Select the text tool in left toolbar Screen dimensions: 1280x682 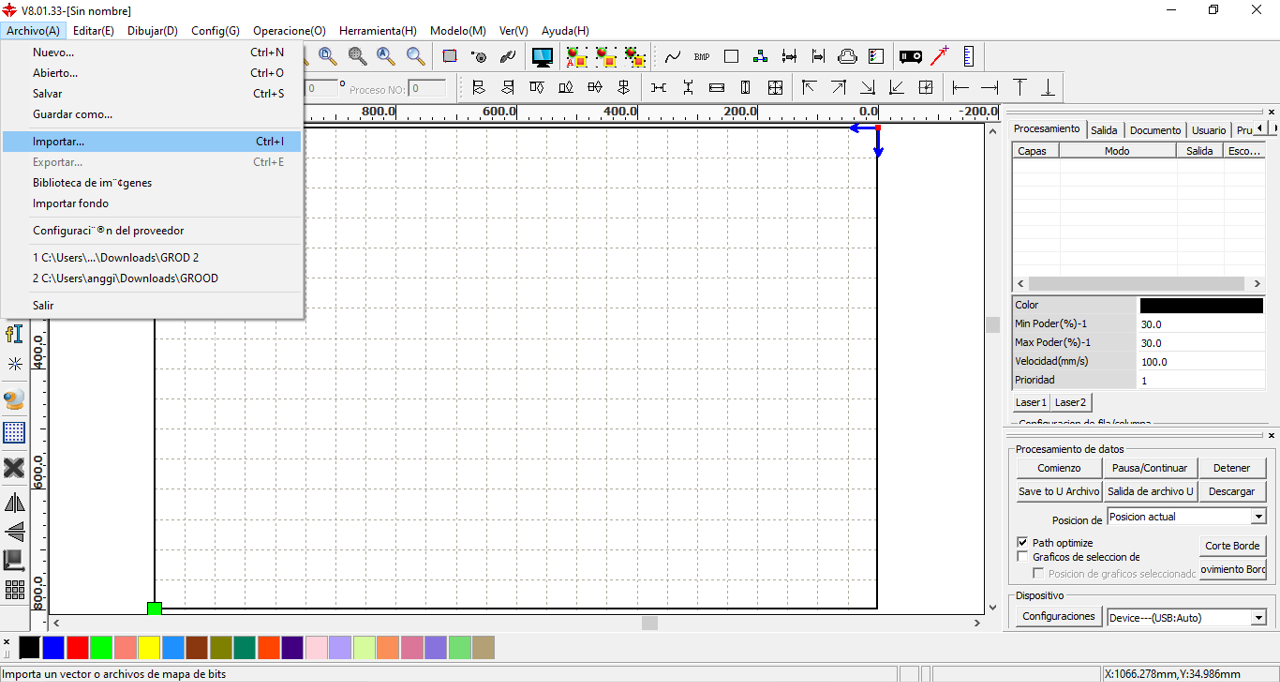[x=14, y=333]
